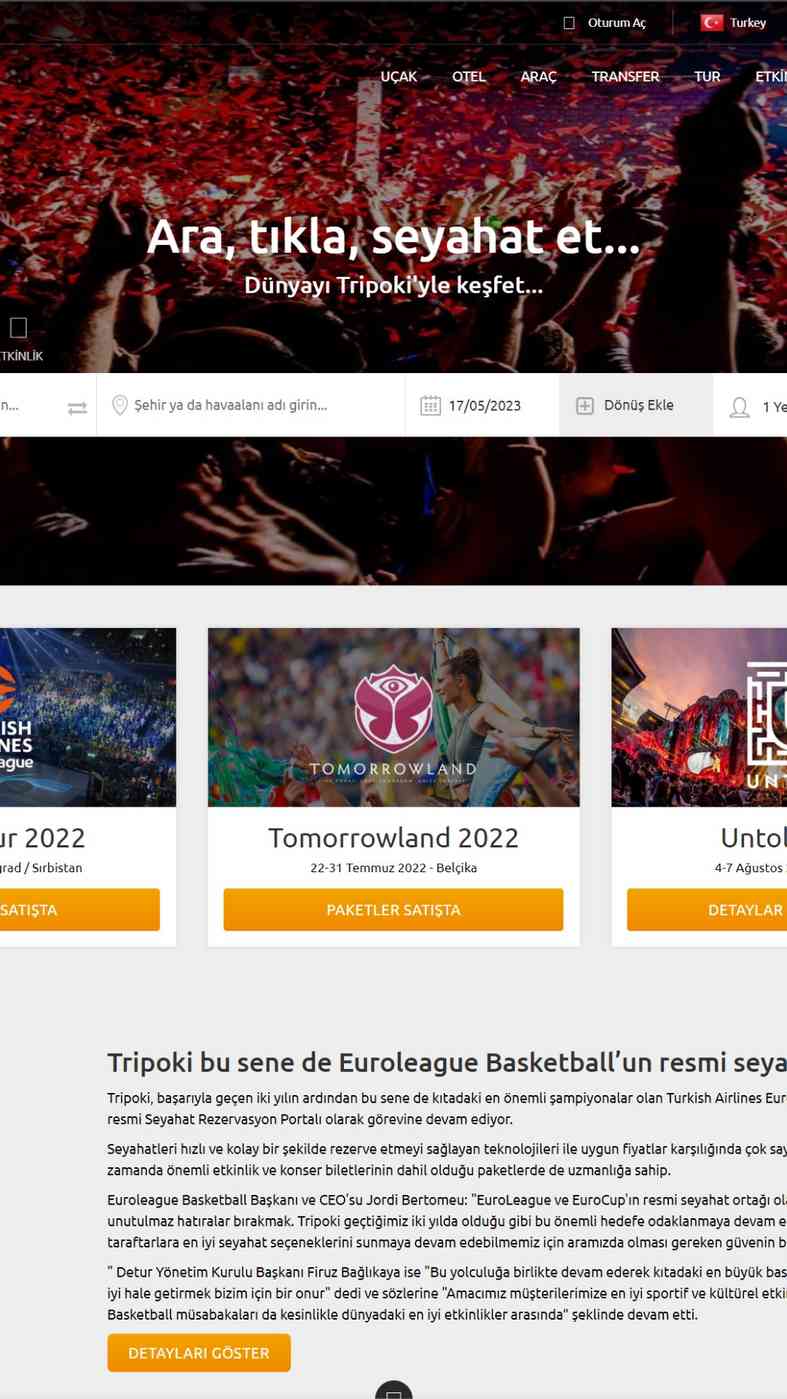Toggle Dönüş Ekle return date
The width and height of the screenshot is (787, 1399).
pyautogui.click(x=636, y=405)
